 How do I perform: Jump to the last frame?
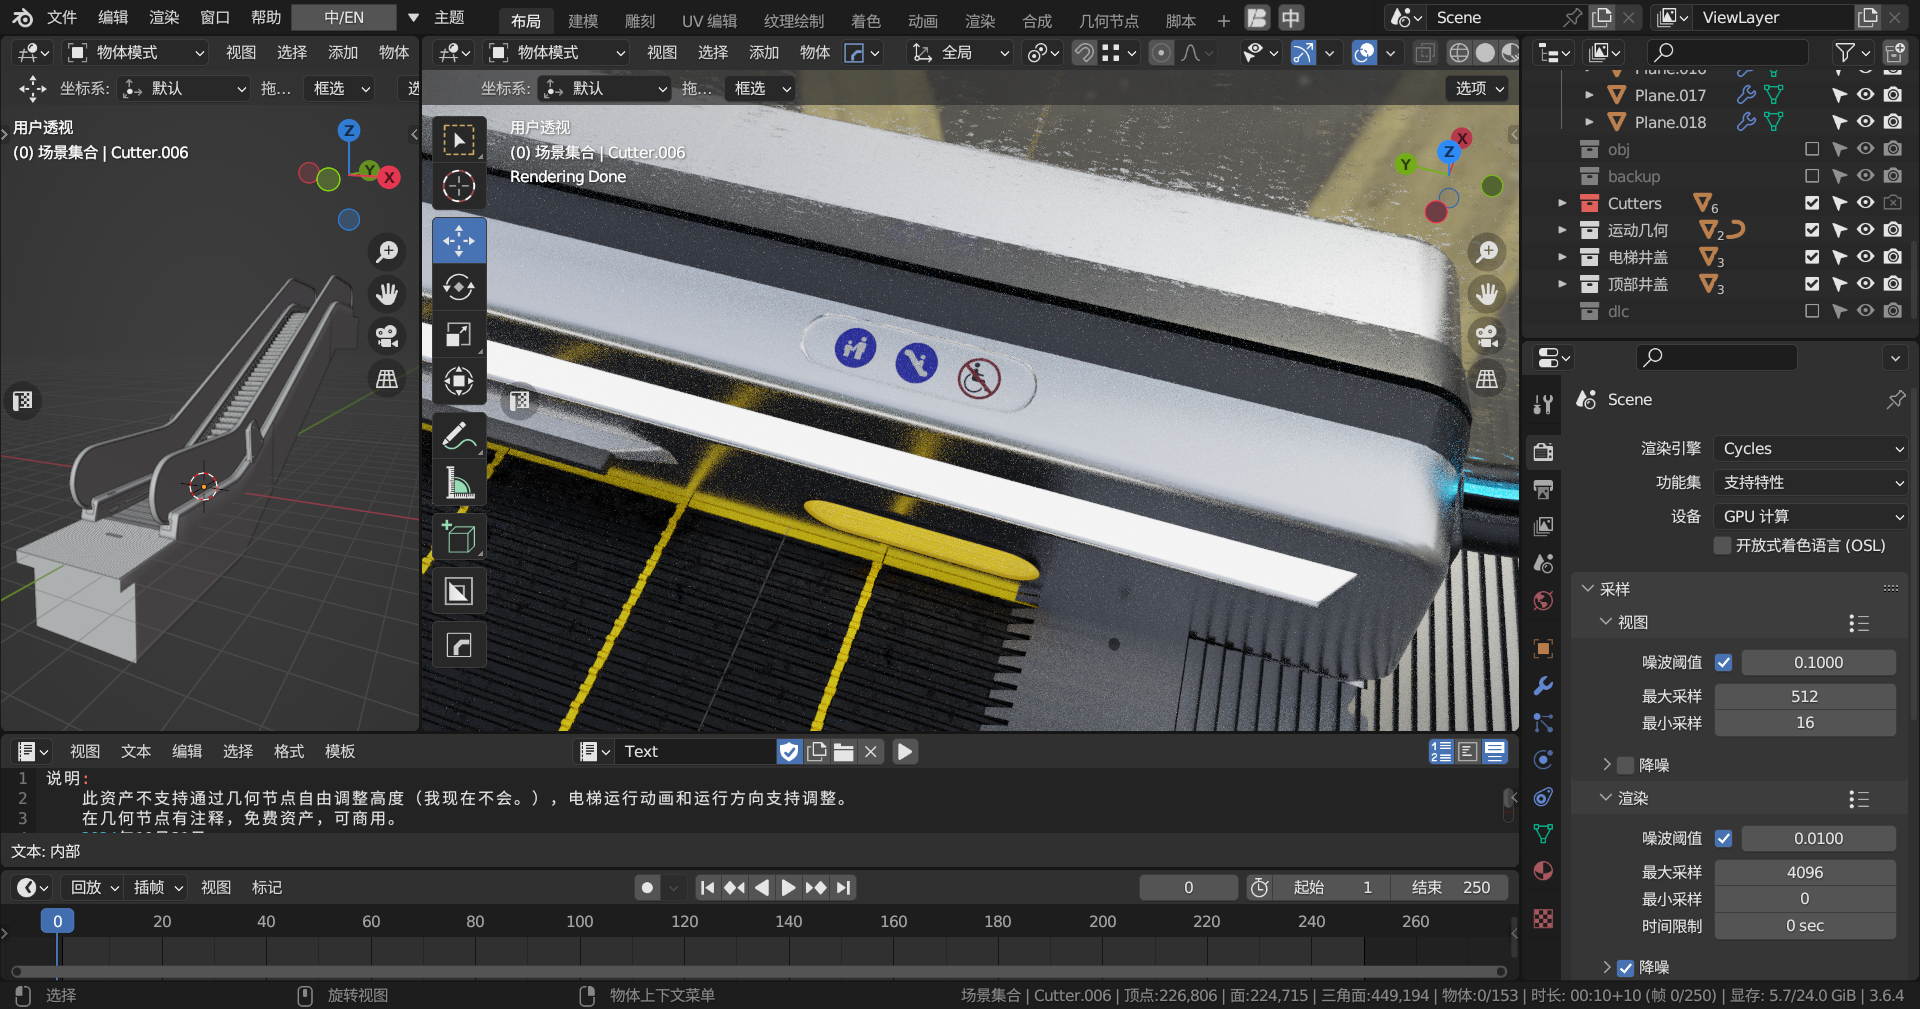click(x=844, y=887)
